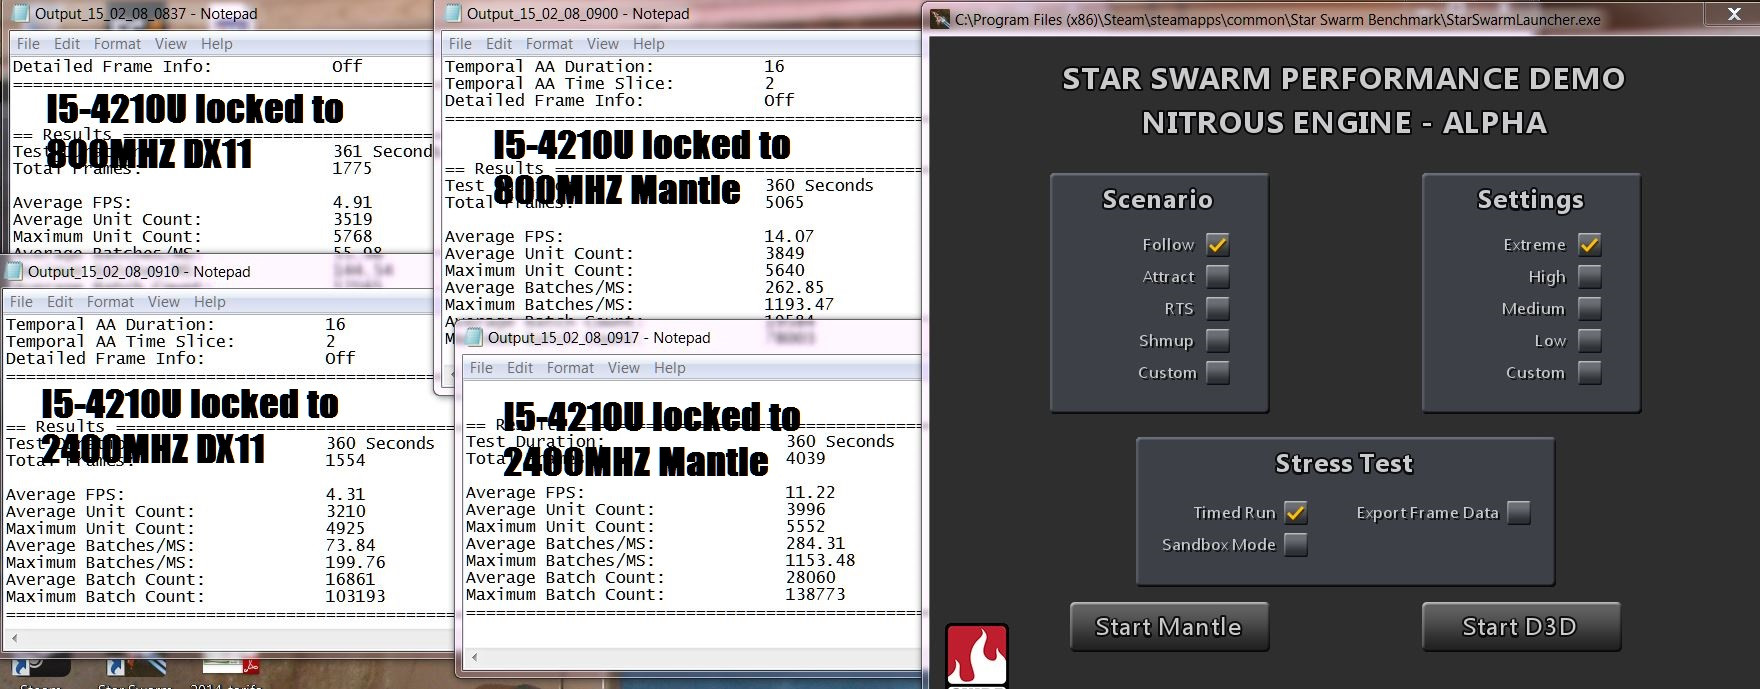Open Edit menu in Output_15_02_08_0900 Notepad
Image resolution: width=1760 pixels, height=689 pixels.
point(499,44)
